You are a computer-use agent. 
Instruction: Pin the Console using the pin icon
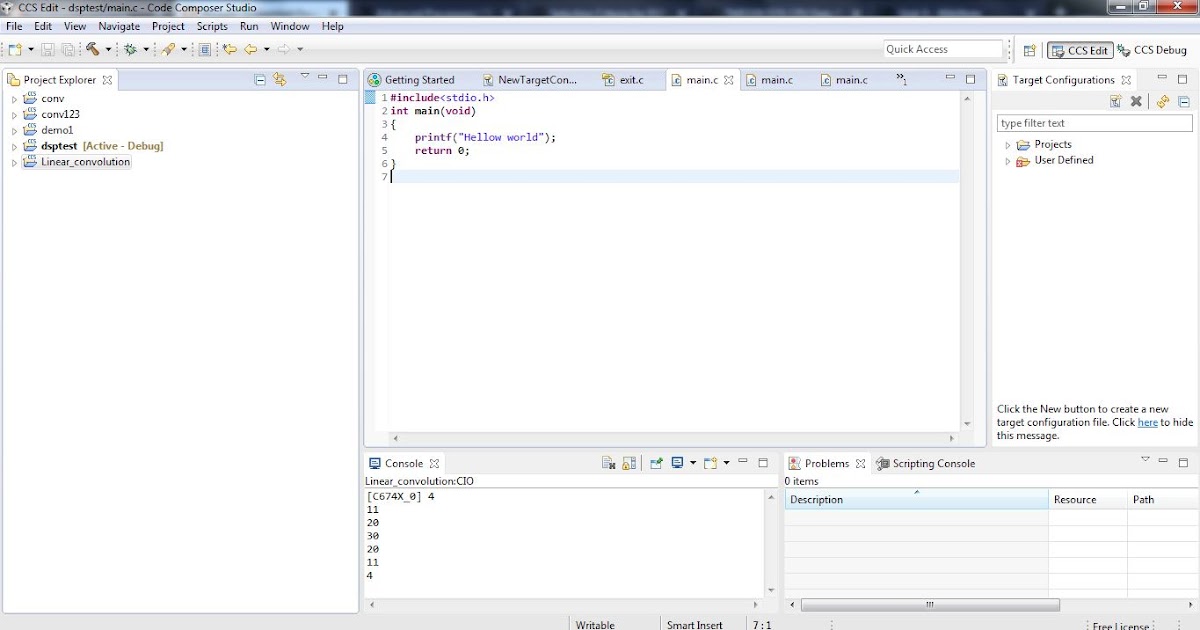click(656, 463)
